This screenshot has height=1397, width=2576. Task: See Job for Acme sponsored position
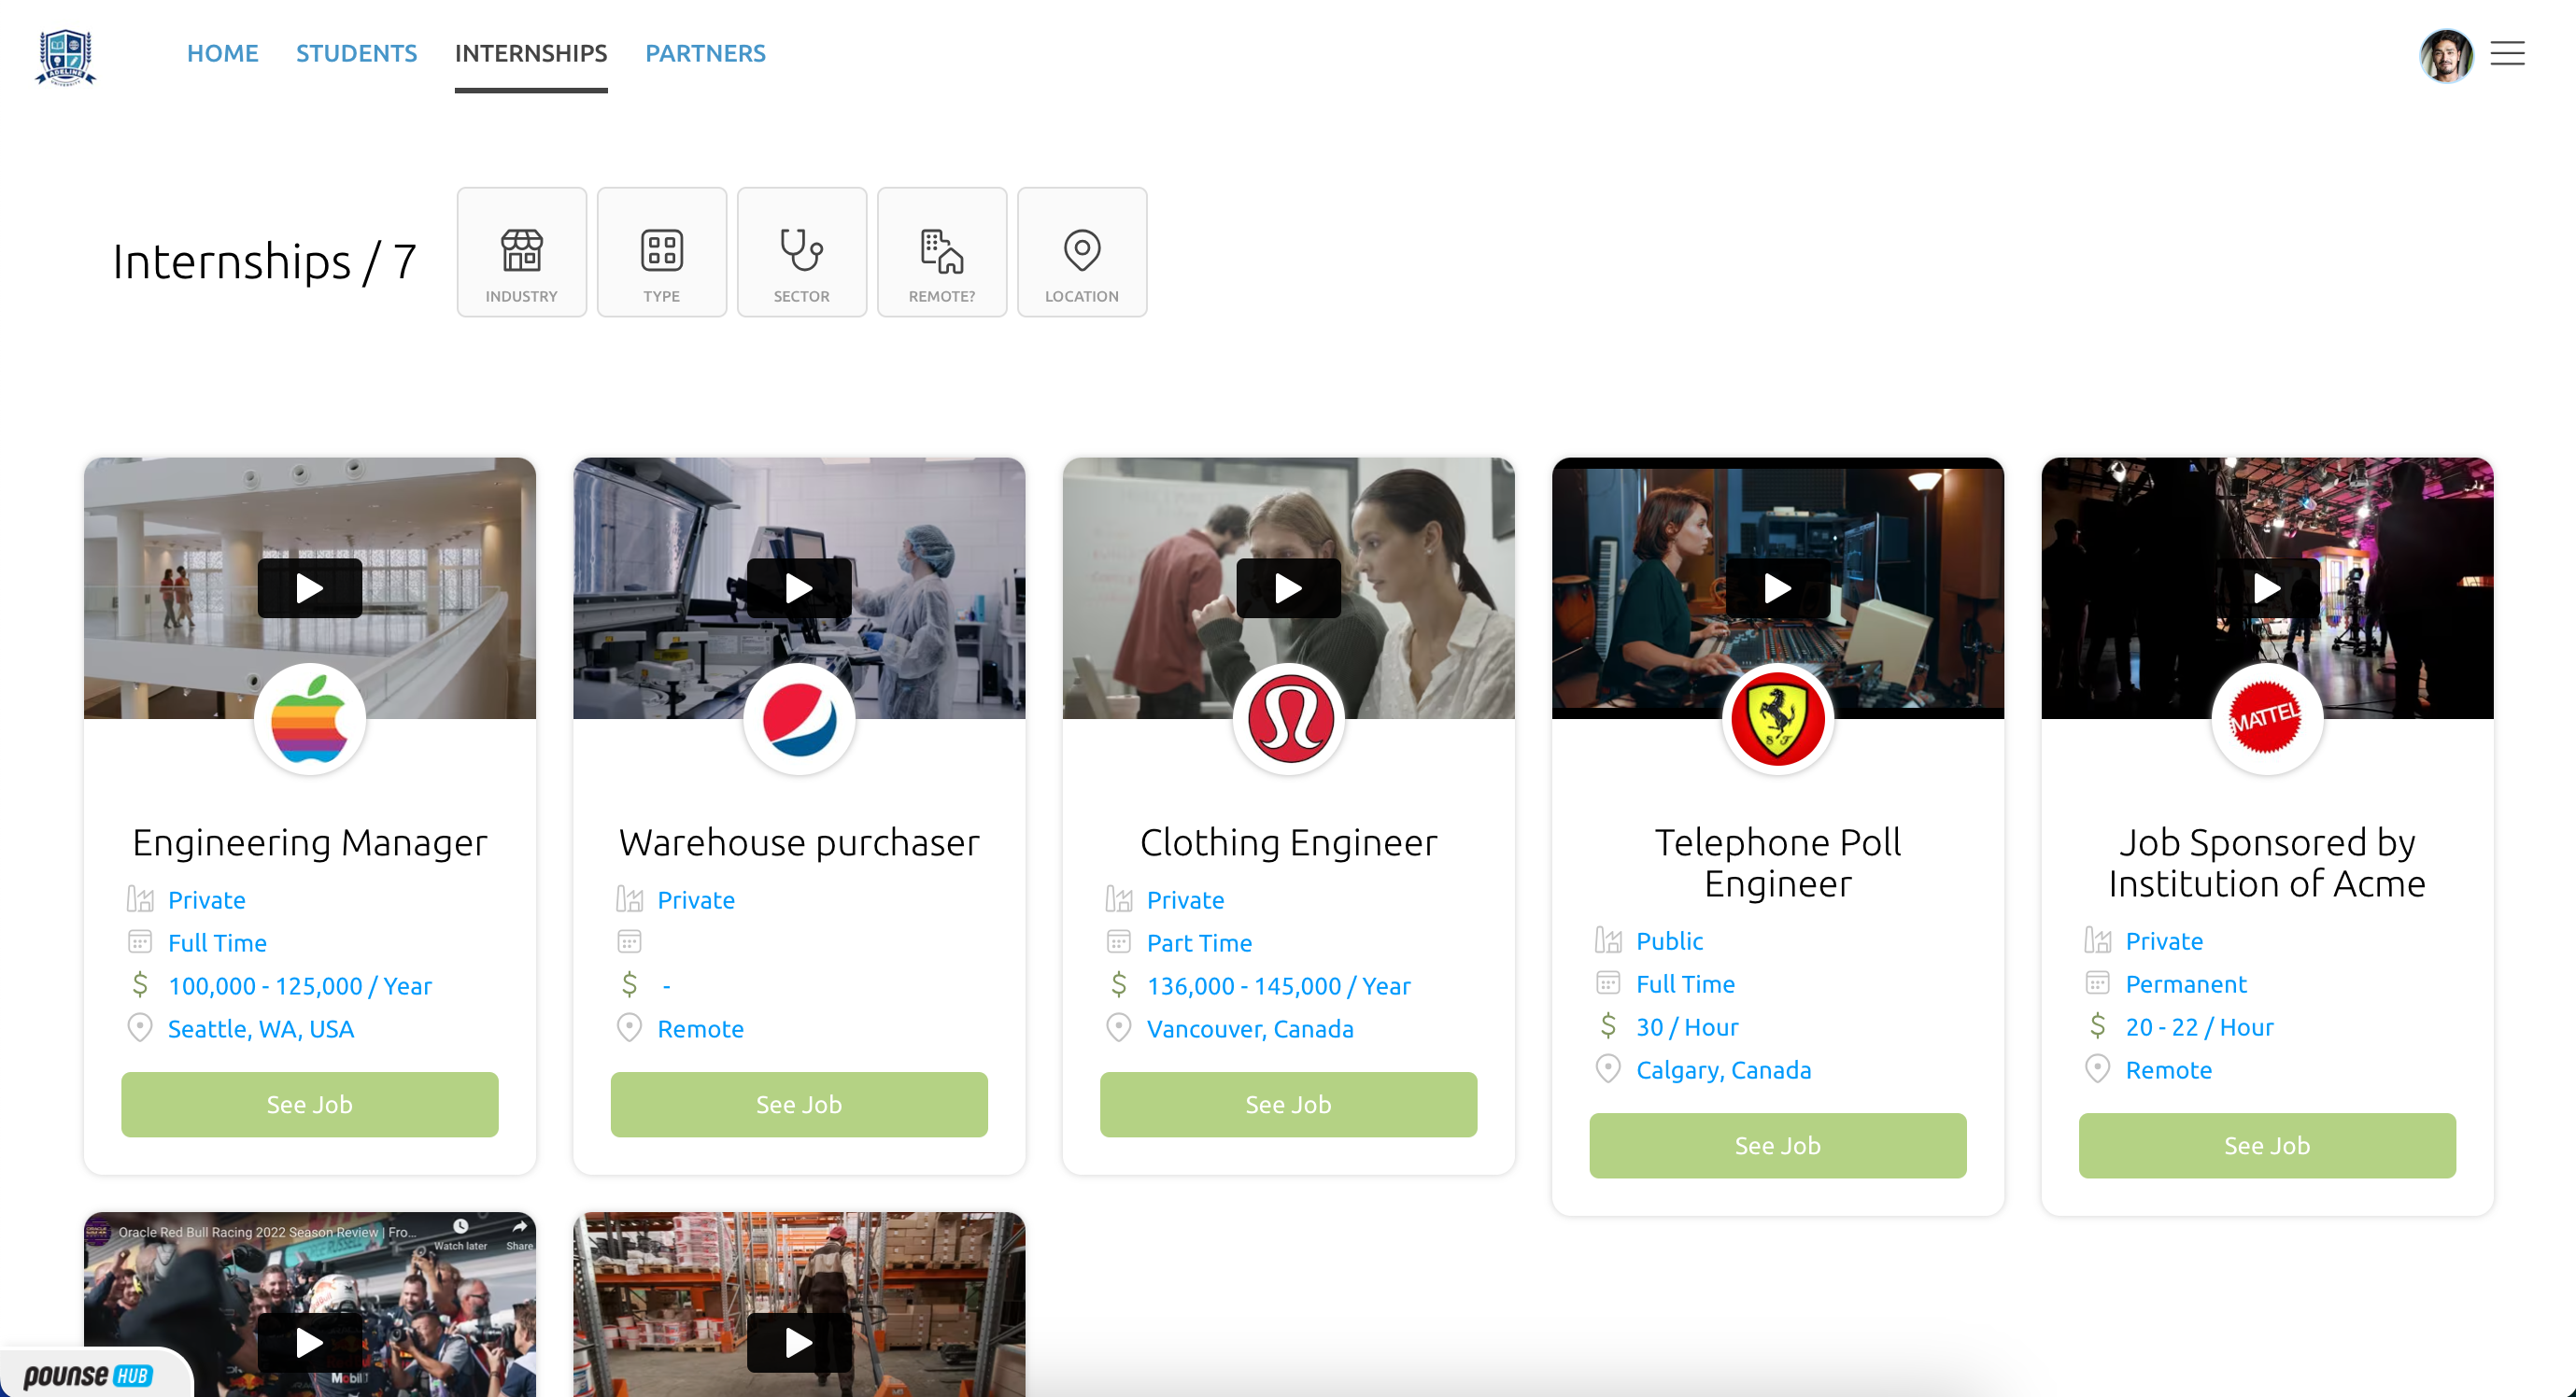point(2266,1146)
